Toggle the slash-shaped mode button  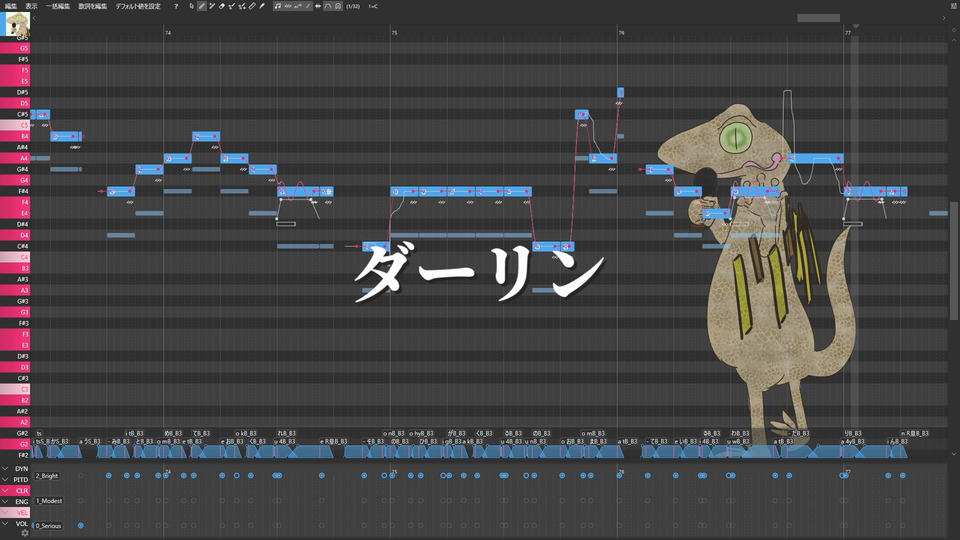click(x=308, y=6)
